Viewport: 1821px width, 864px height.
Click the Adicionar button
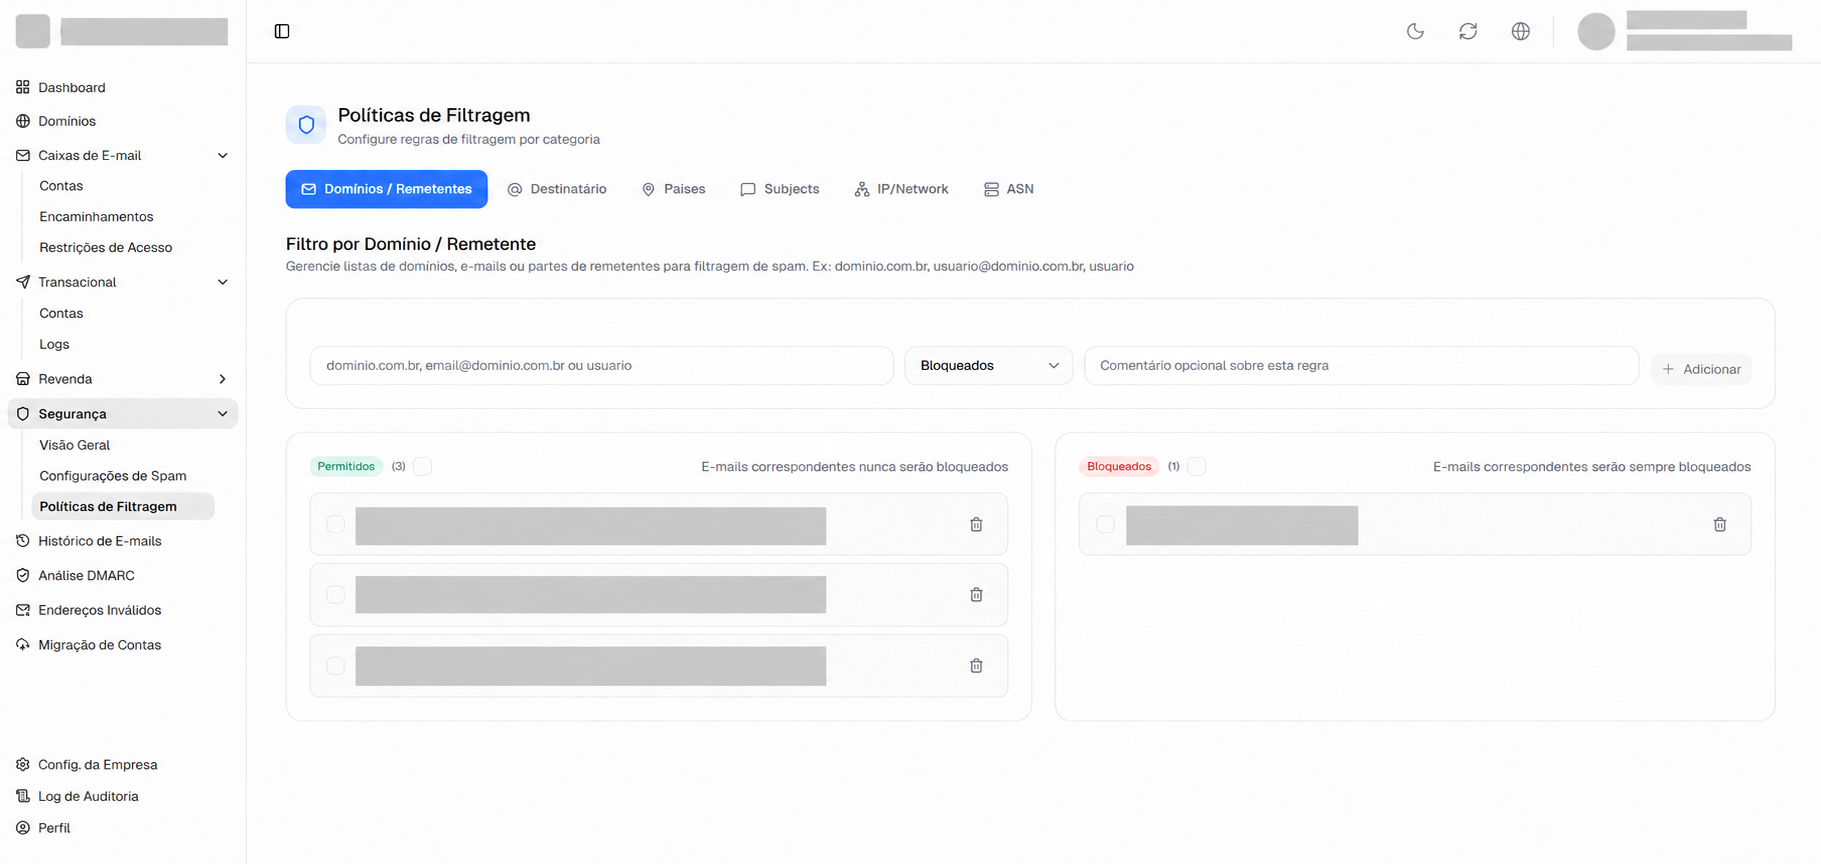[x=1701, y=369]
